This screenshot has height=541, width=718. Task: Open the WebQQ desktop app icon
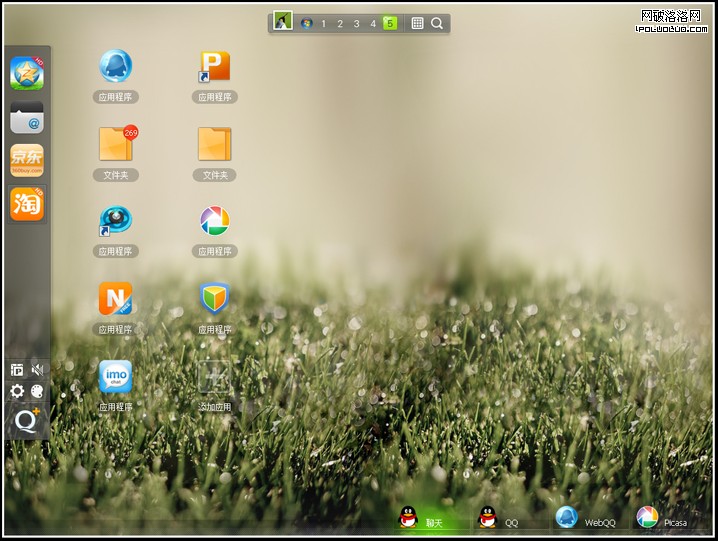(x=115, y=66)
